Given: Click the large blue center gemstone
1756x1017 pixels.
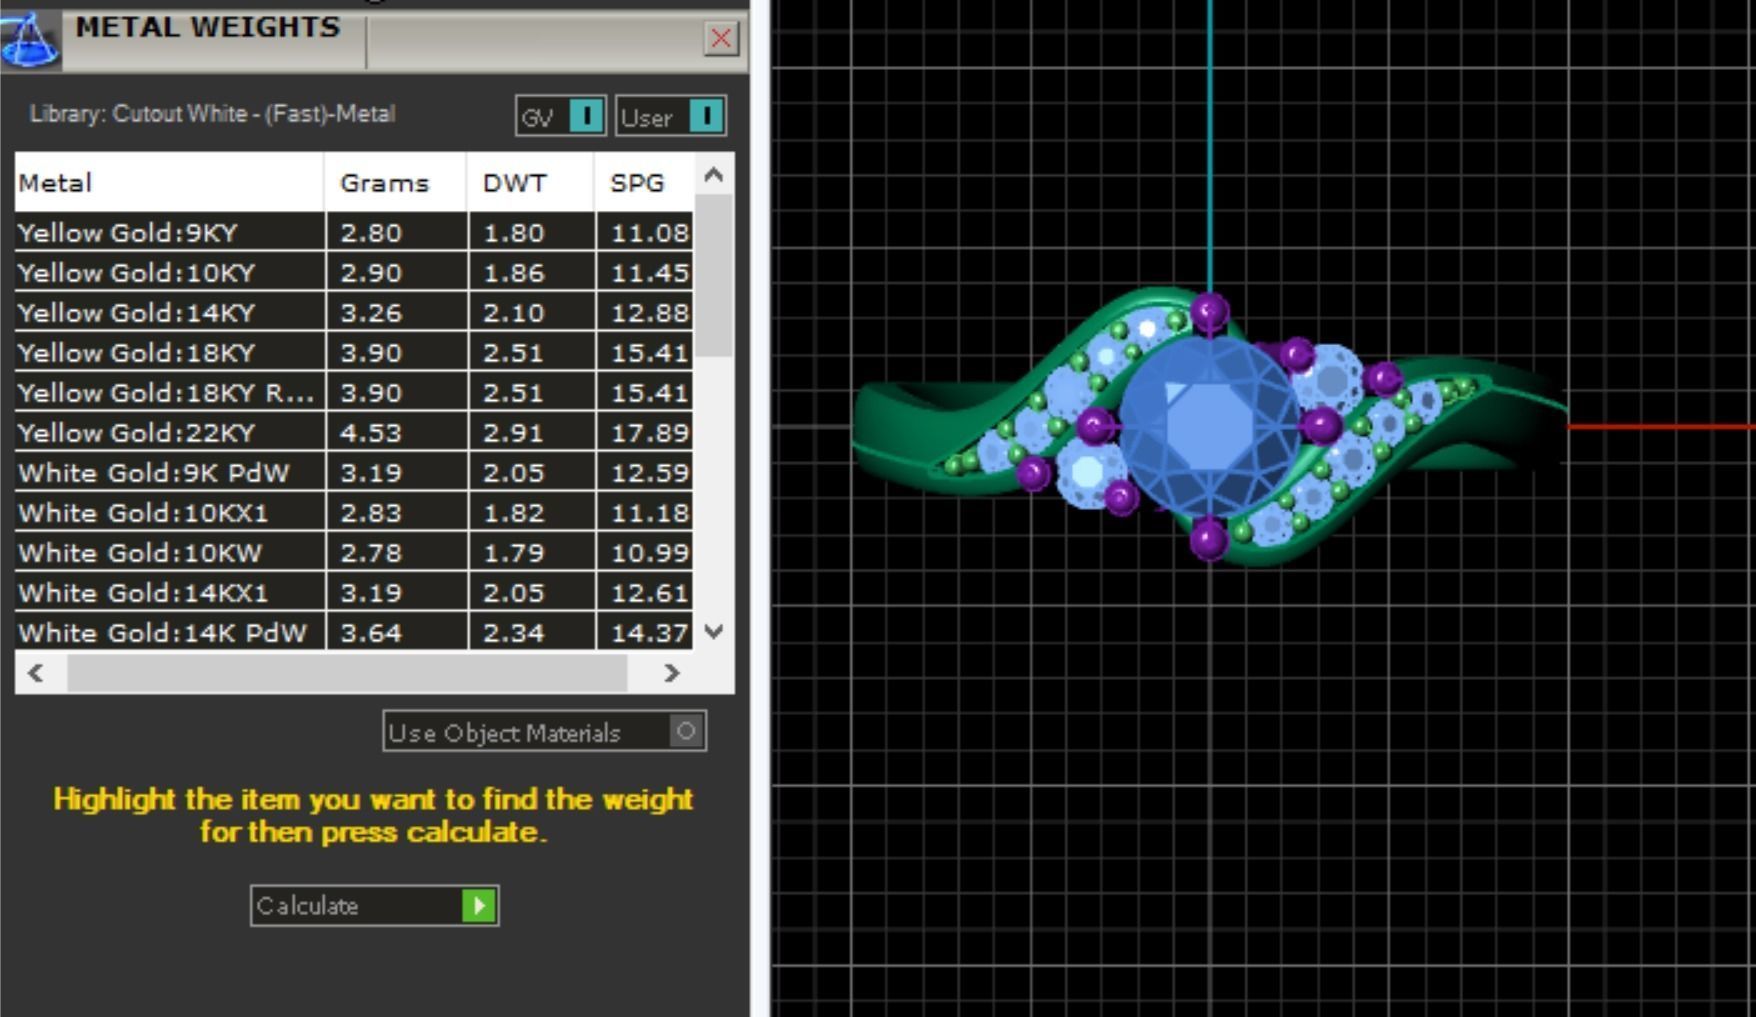Looking at the screenshot, I should tap(1209, 427).
